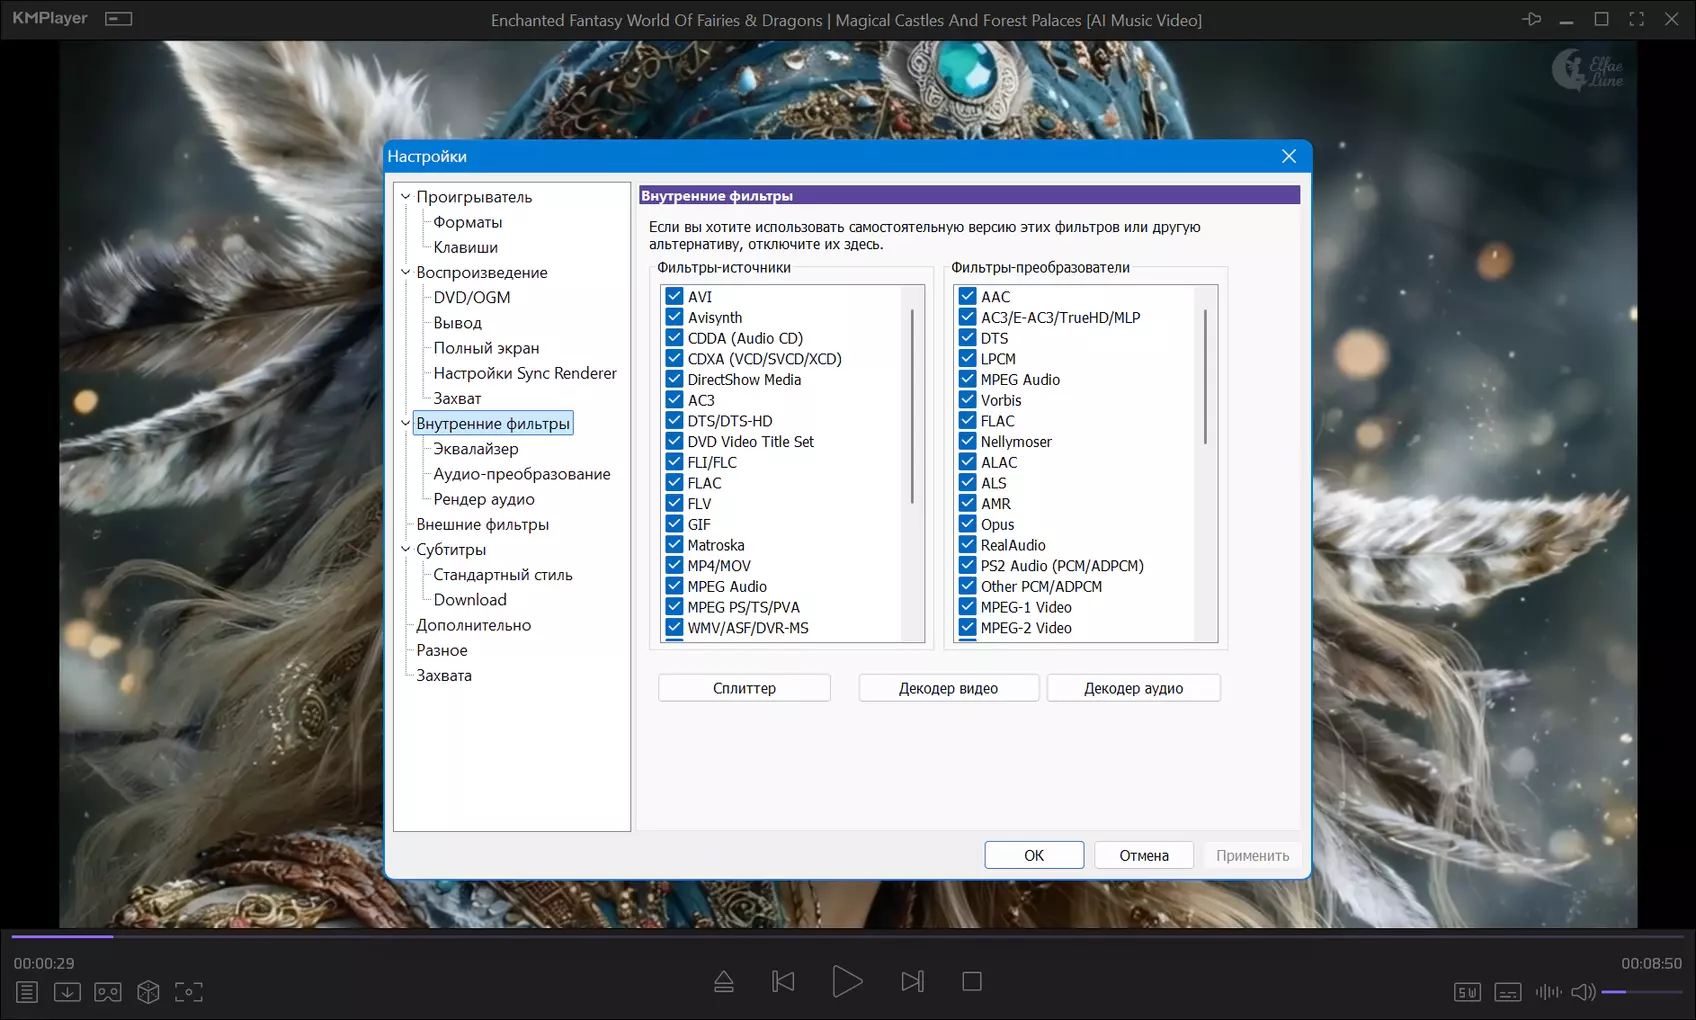
Task: Select Настройки Sync Renderer item
Action: [x=525, y=373]
